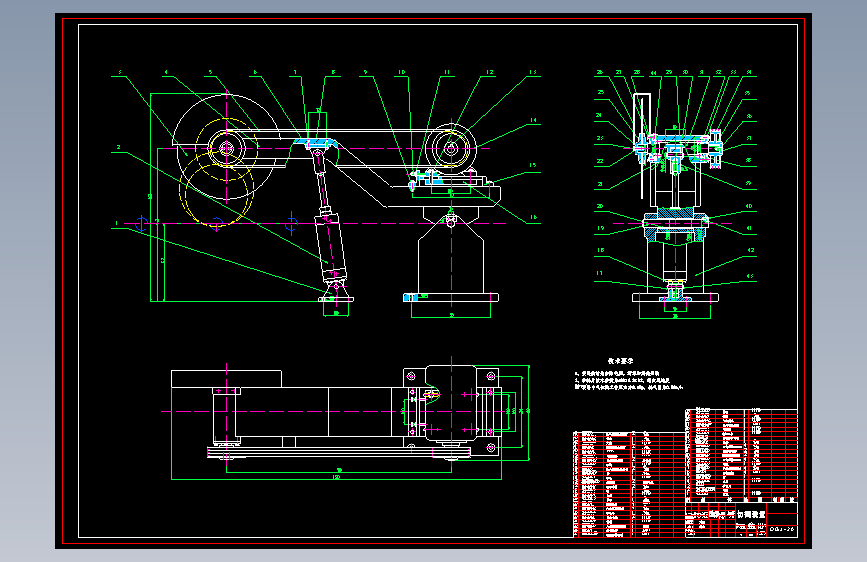Screen dimensions: 867x562
Task: Click part callout number 20 left of side view
Action: click(x=600, y=206)
